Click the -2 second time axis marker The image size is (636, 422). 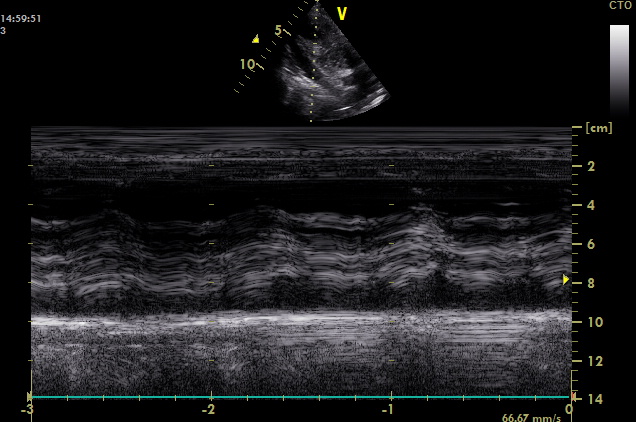209,409
